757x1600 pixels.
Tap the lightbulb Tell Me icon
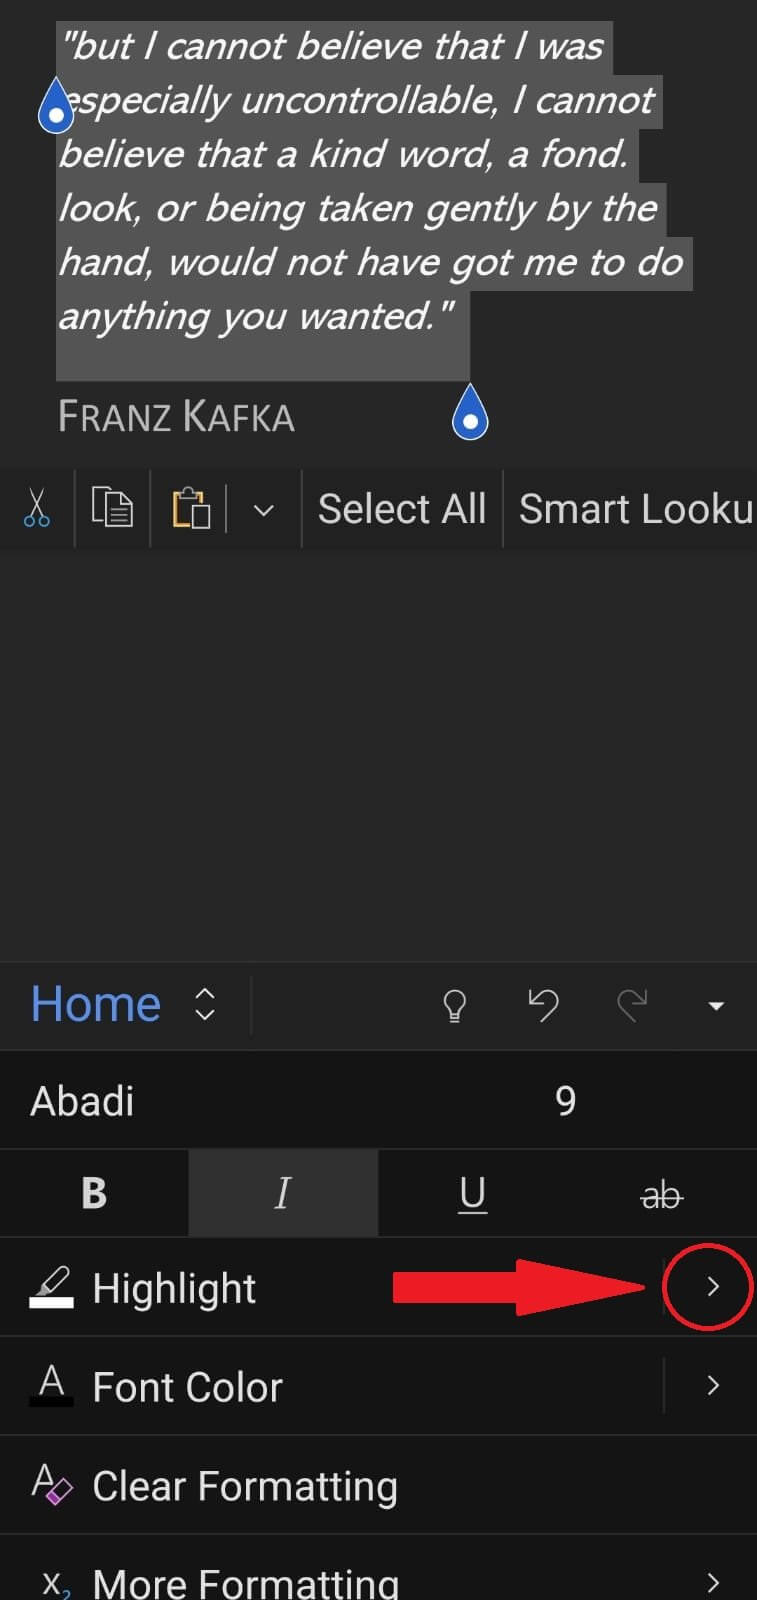click(455, 1006)
